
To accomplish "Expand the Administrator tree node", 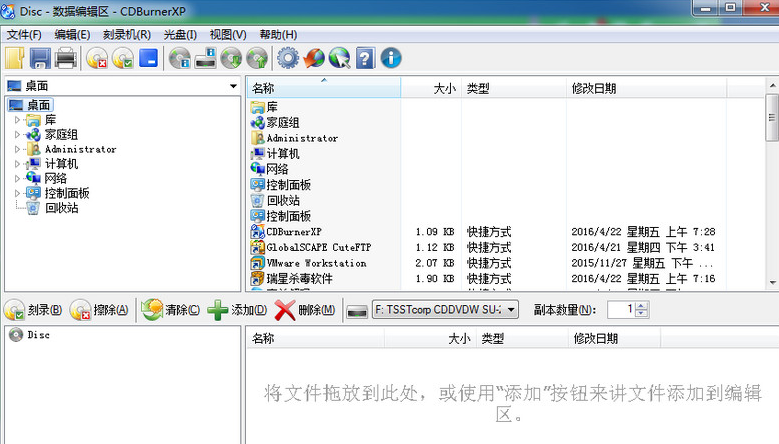I will pyautogui.click(x=17, y=149).
